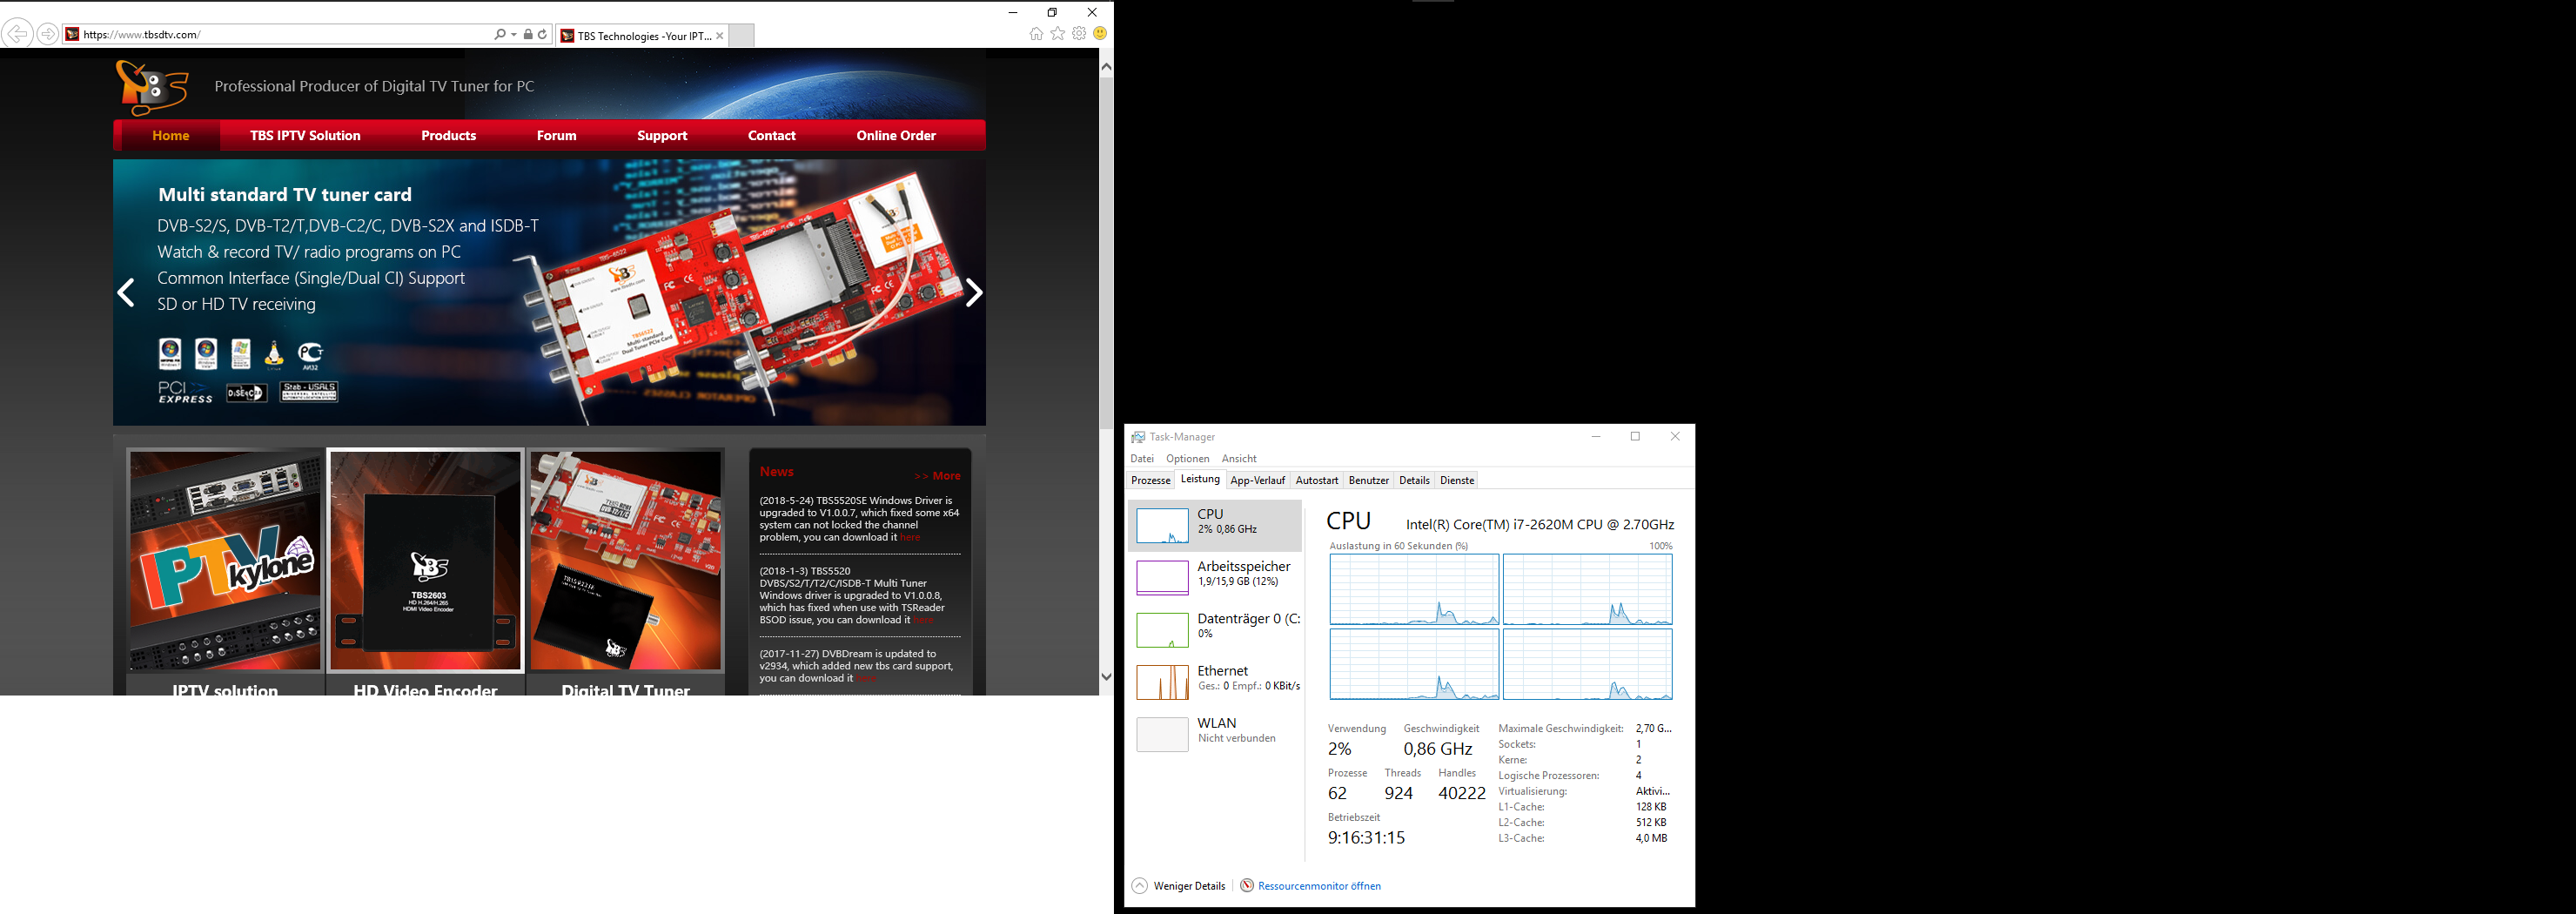
Task: Select CPU in performance sidebar
Action: (x=1215, y=525)
